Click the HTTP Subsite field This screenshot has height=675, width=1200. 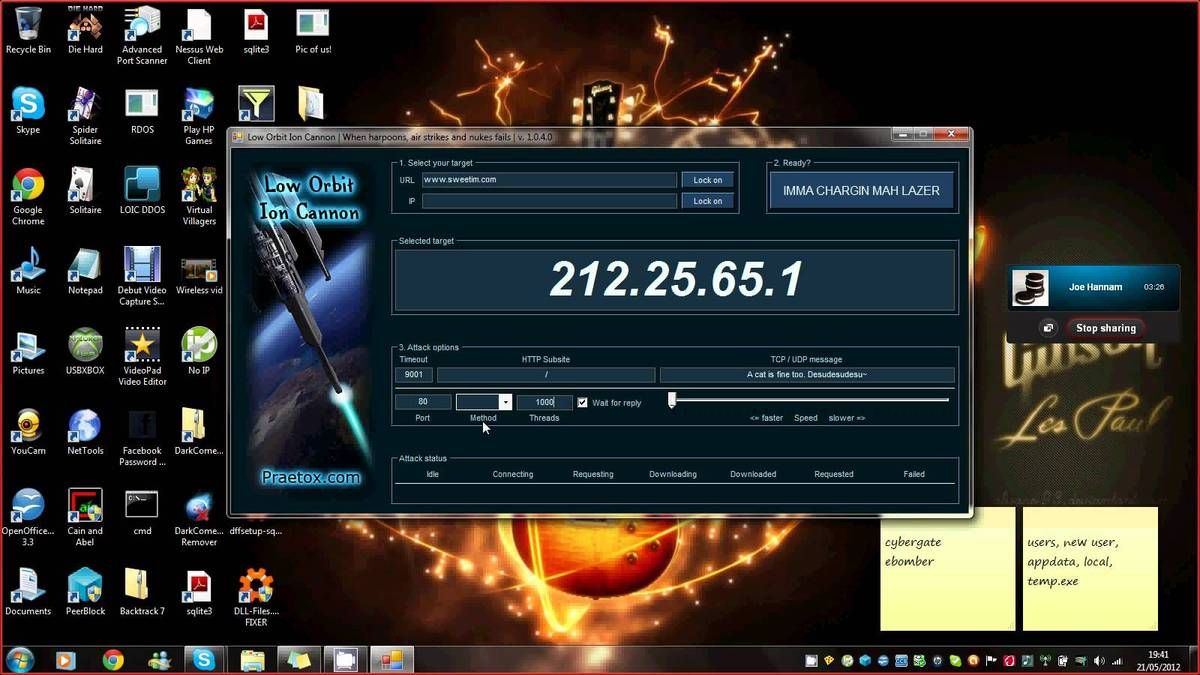[546, 375]
